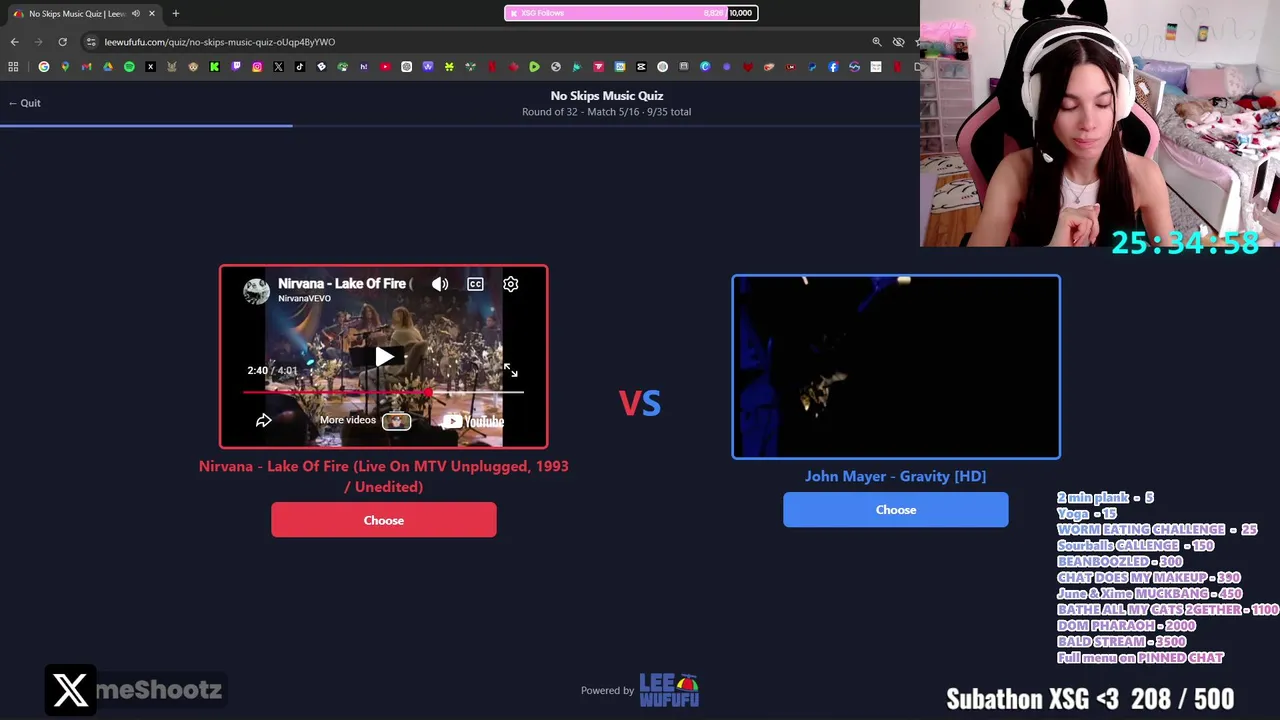1280x720 pixels.
Task: Click the 2:40 / 4:01 timestamp
Action: pos(272,370)
